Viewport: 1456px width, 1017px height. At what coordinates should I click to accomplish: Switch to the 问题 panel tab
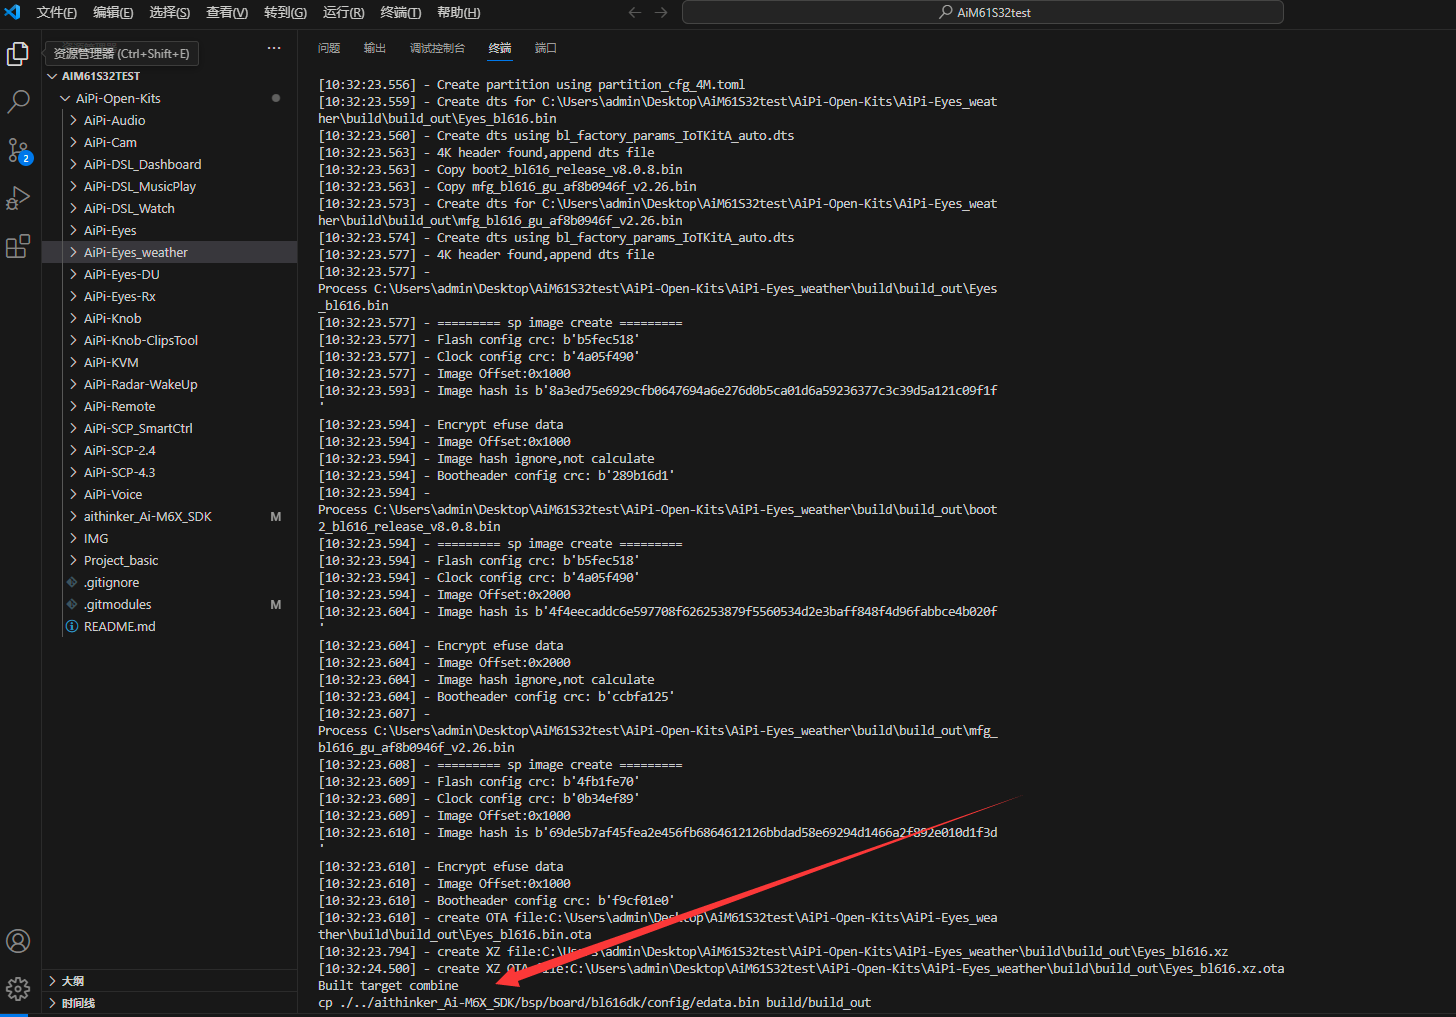tap(329, 48)
